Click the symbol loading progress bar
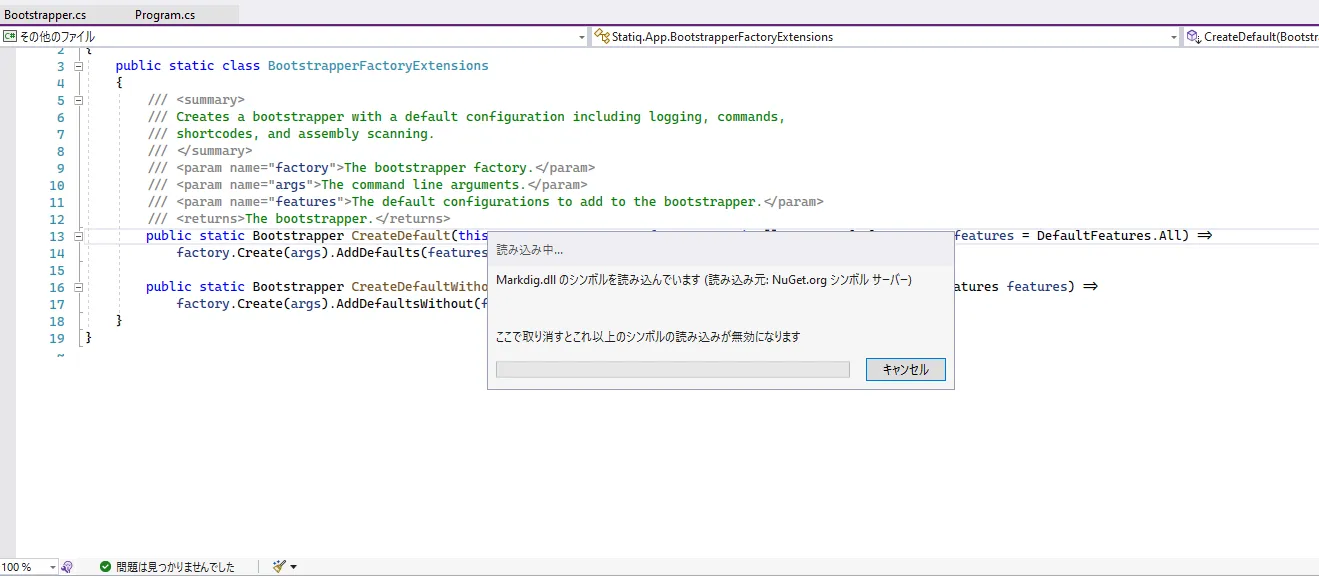 pos(672,370)
